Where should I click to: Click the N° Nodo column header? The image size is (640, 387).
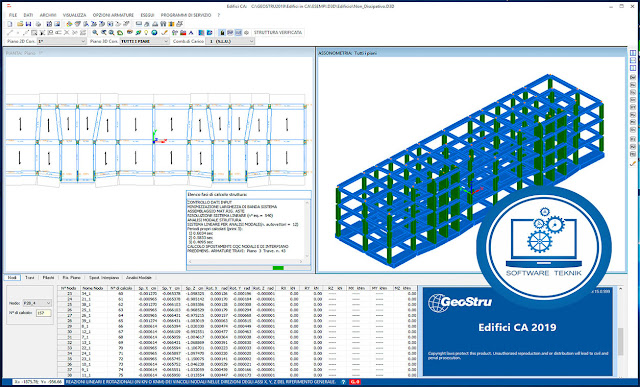[x=69, y=288]
